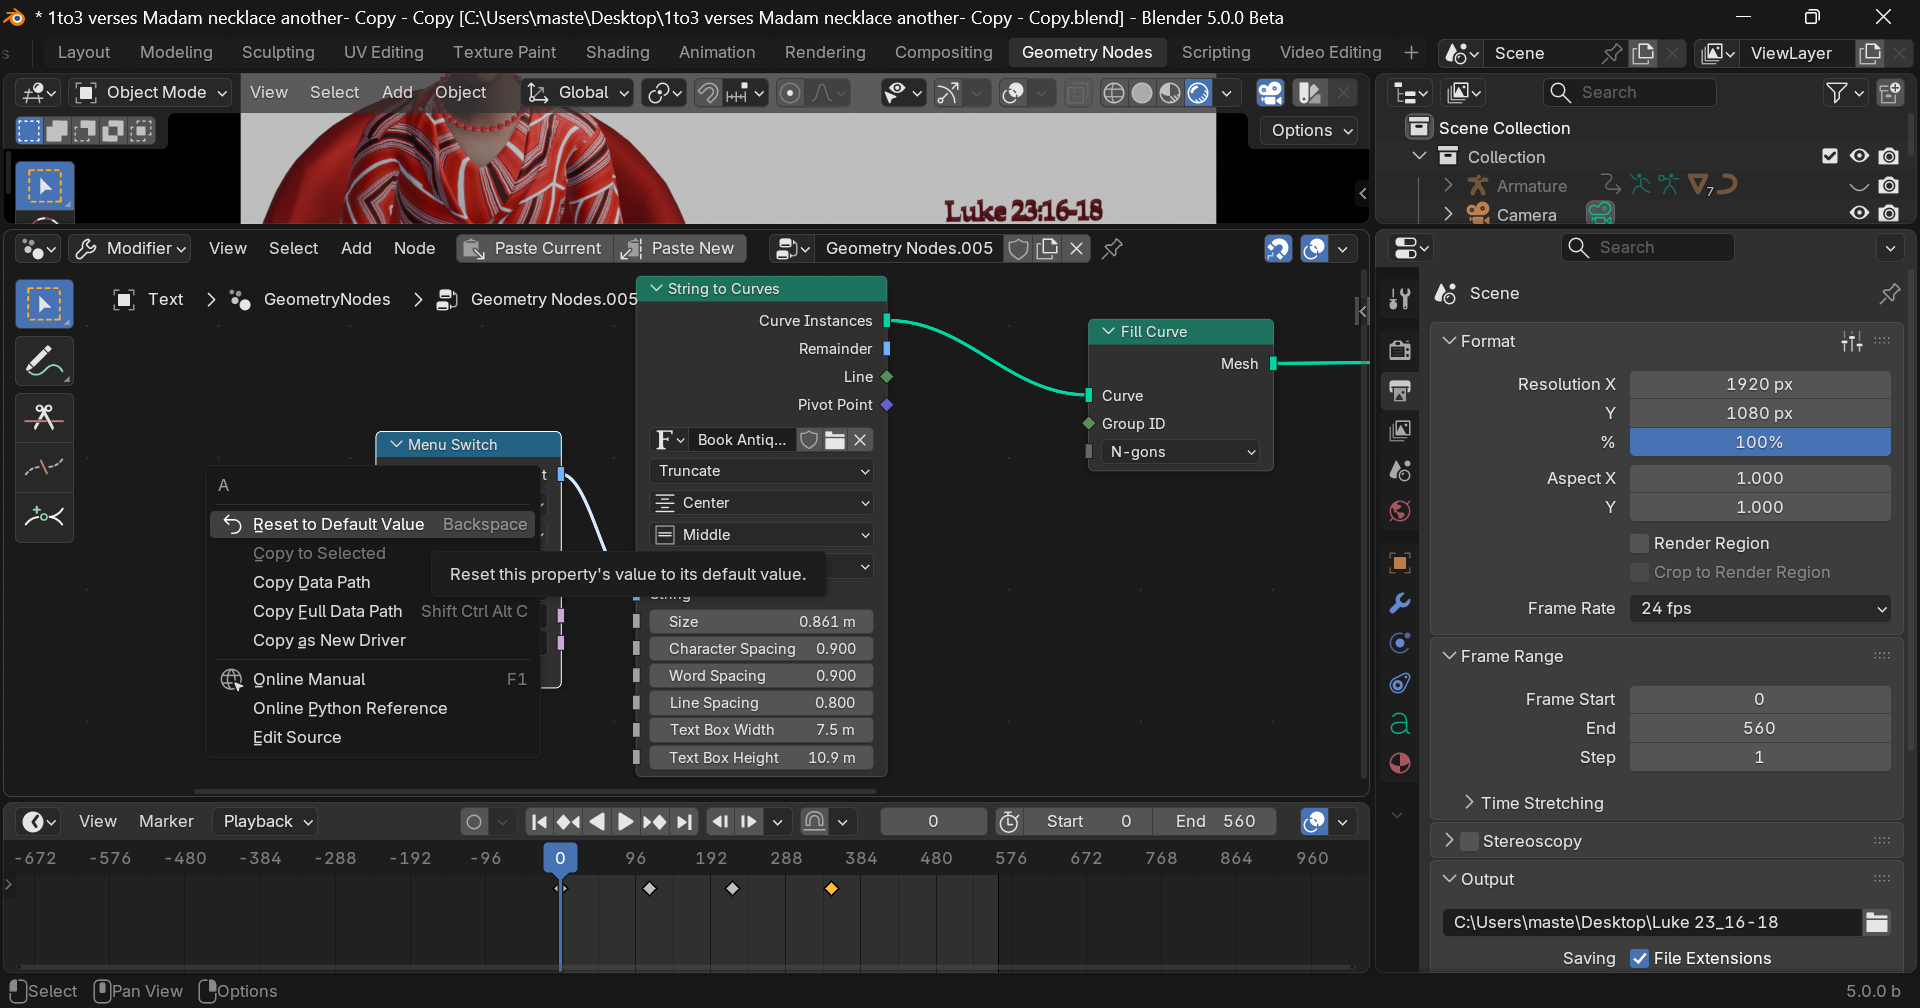Add a new workspace tab
Screen dimensions: 1920x1008
(x=1411, y=52)
